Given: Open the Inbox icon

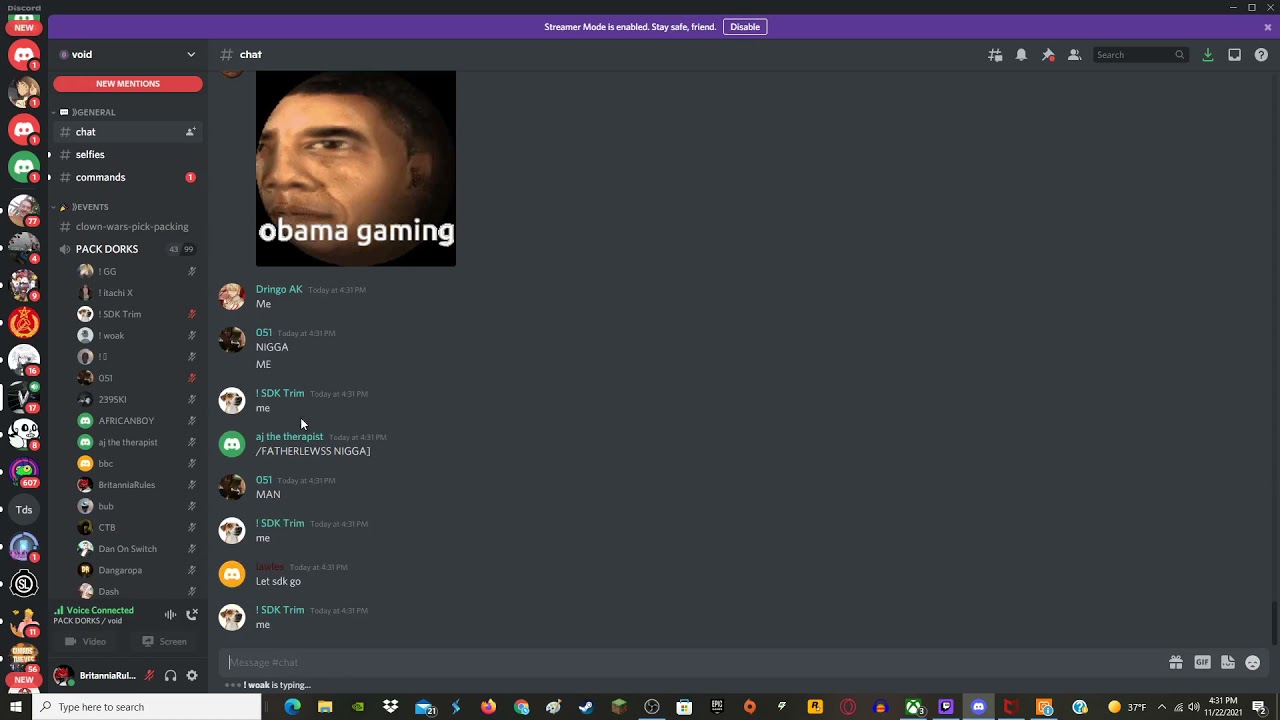Looking at the screenshot, I should [1235, 55].
